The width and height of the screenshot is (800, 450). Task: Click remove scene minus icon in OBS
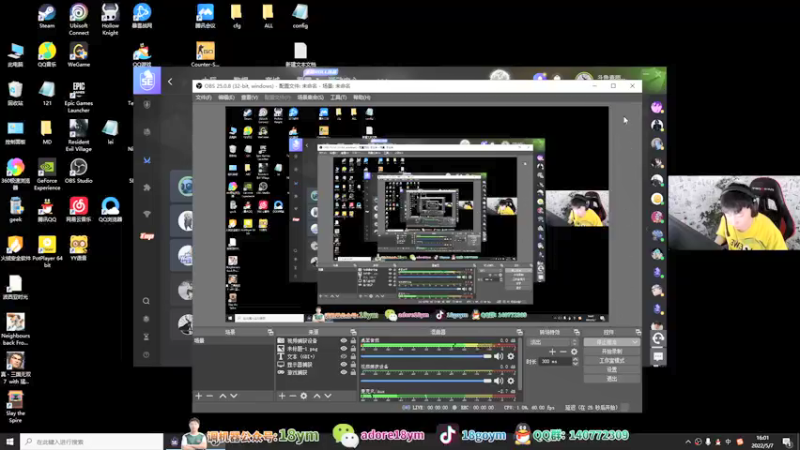pos(210,396)
